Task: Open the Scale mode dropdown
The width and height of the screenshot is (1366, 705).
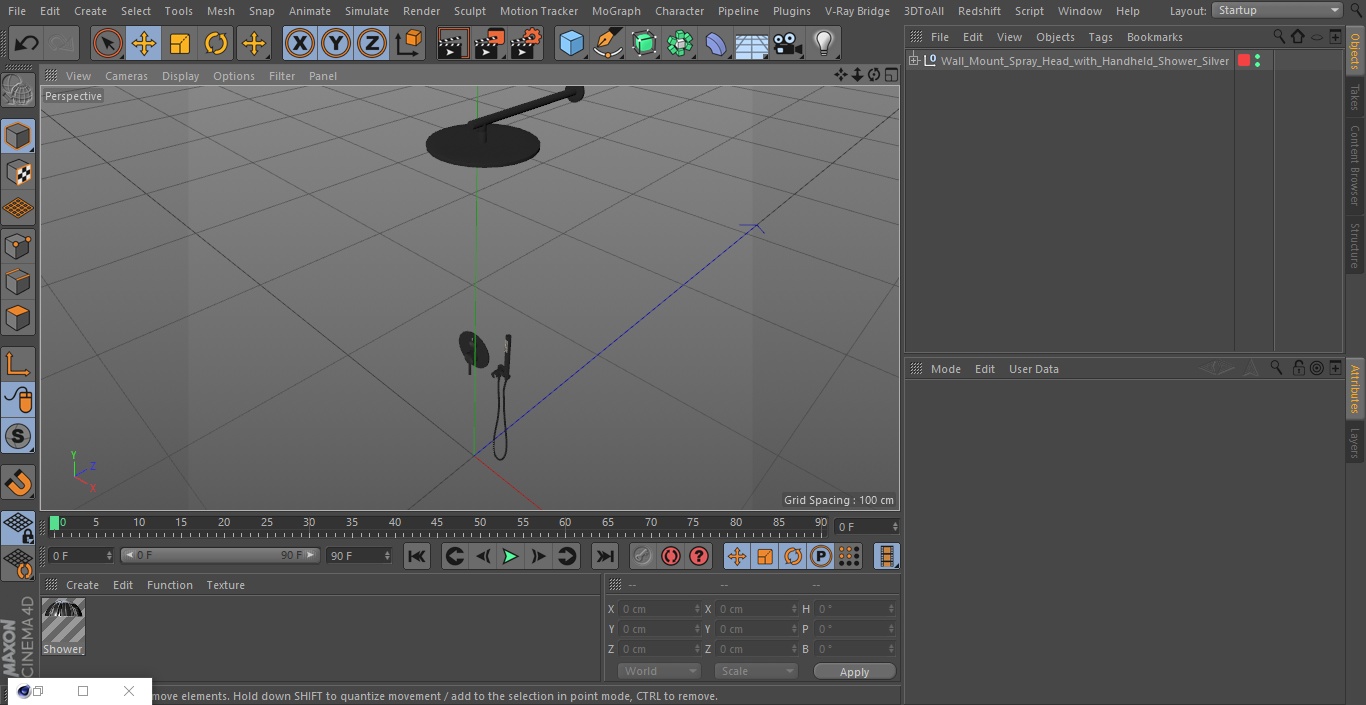Action: click(755, 671)
